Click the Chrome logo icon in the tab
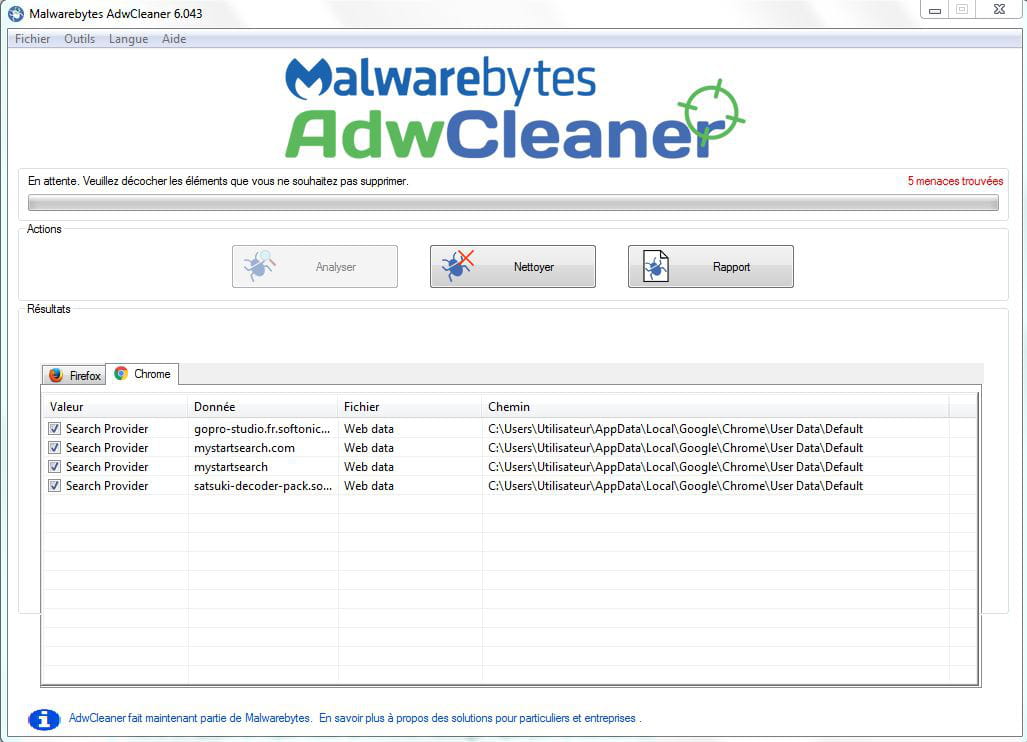Image resolution: width=1027 pixels, height=742 pixels. [x=121, y=373]
